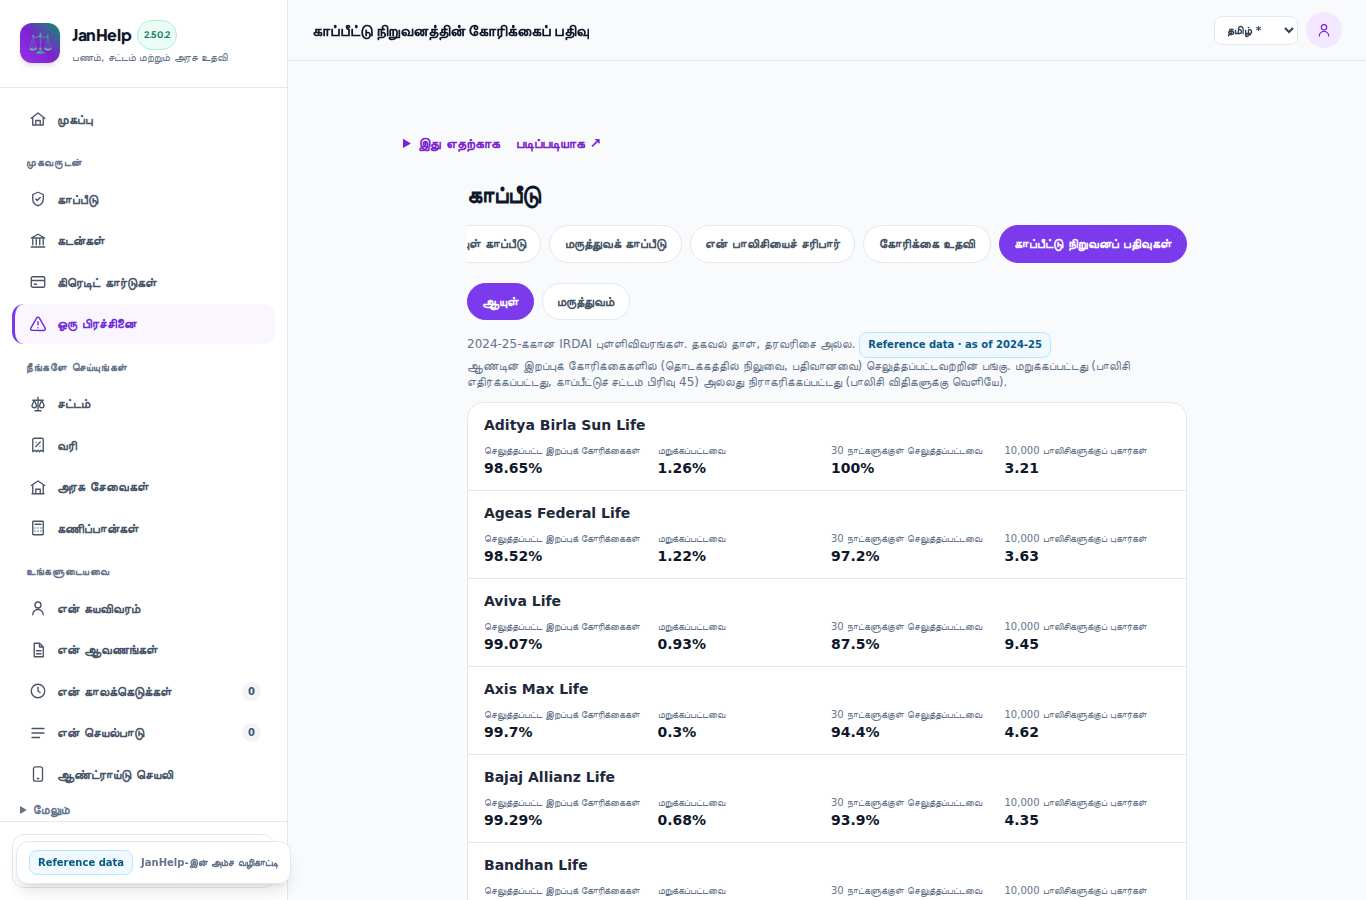
Task: Click the 2502 version badge
Action: coord(157,35)
